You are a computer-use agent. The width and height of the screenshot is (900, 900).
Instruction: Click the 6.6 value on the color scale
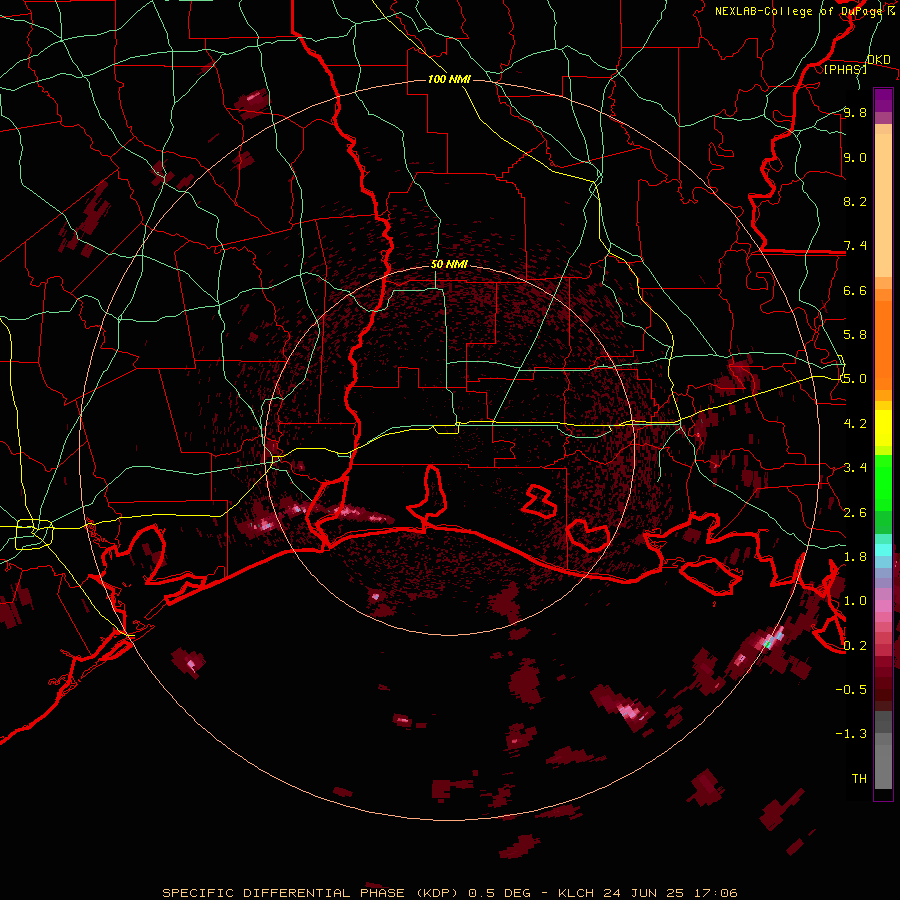855,290
